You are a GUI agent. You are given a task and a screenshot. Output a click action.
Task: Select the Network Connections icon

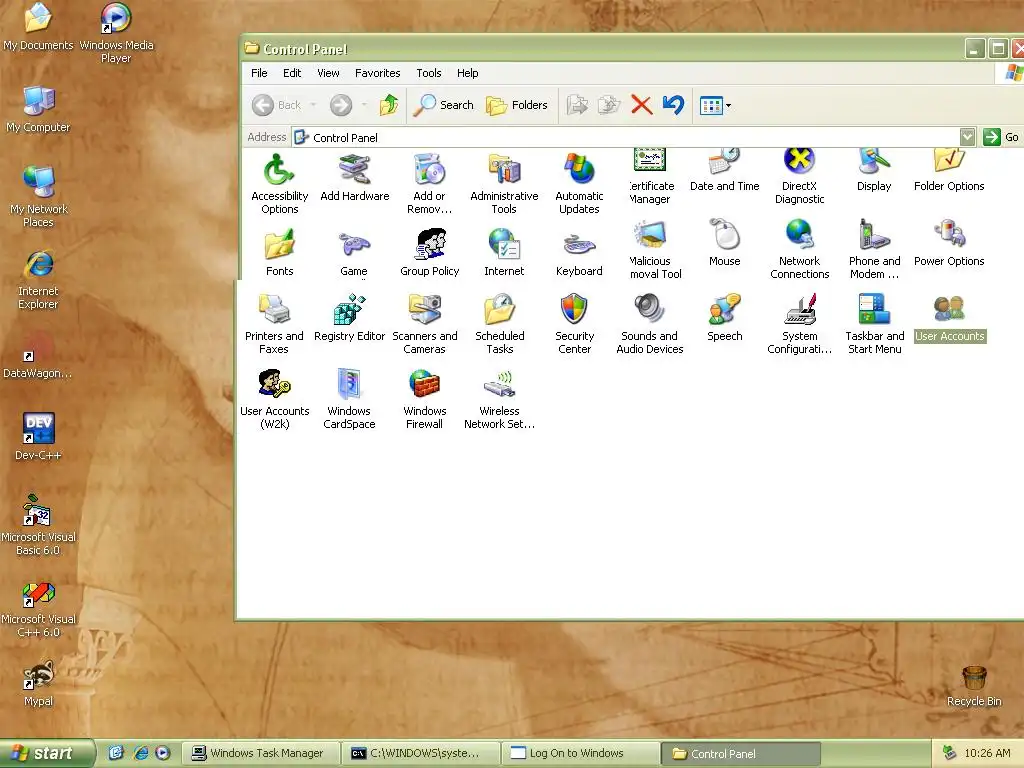799,249
